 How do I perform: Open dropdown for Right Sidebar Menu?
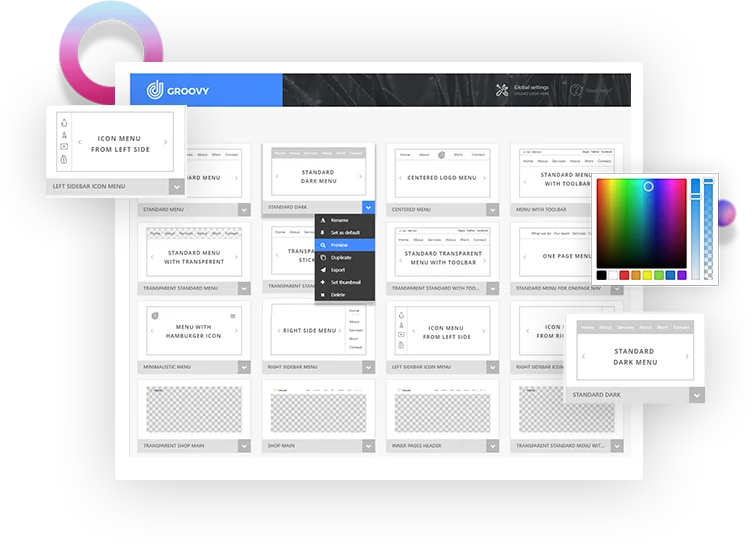368,367
